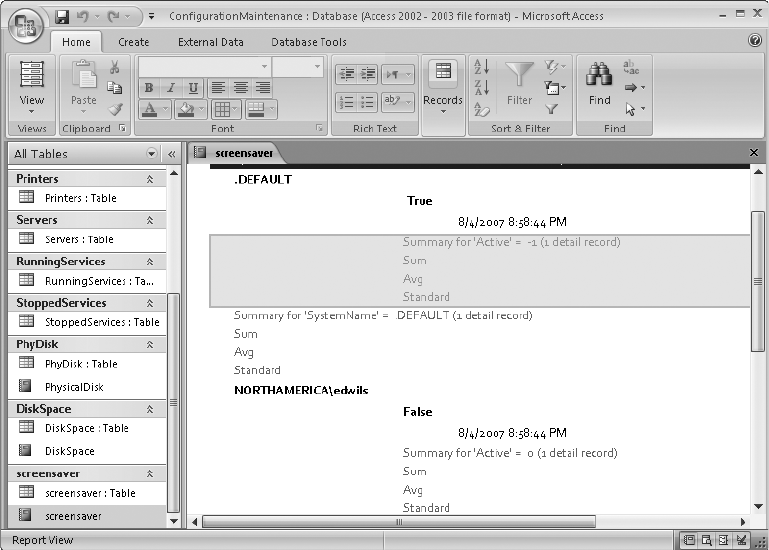Close the screensaver report window
The width and height of the screenshot is (769, 550).
point(754,153)
